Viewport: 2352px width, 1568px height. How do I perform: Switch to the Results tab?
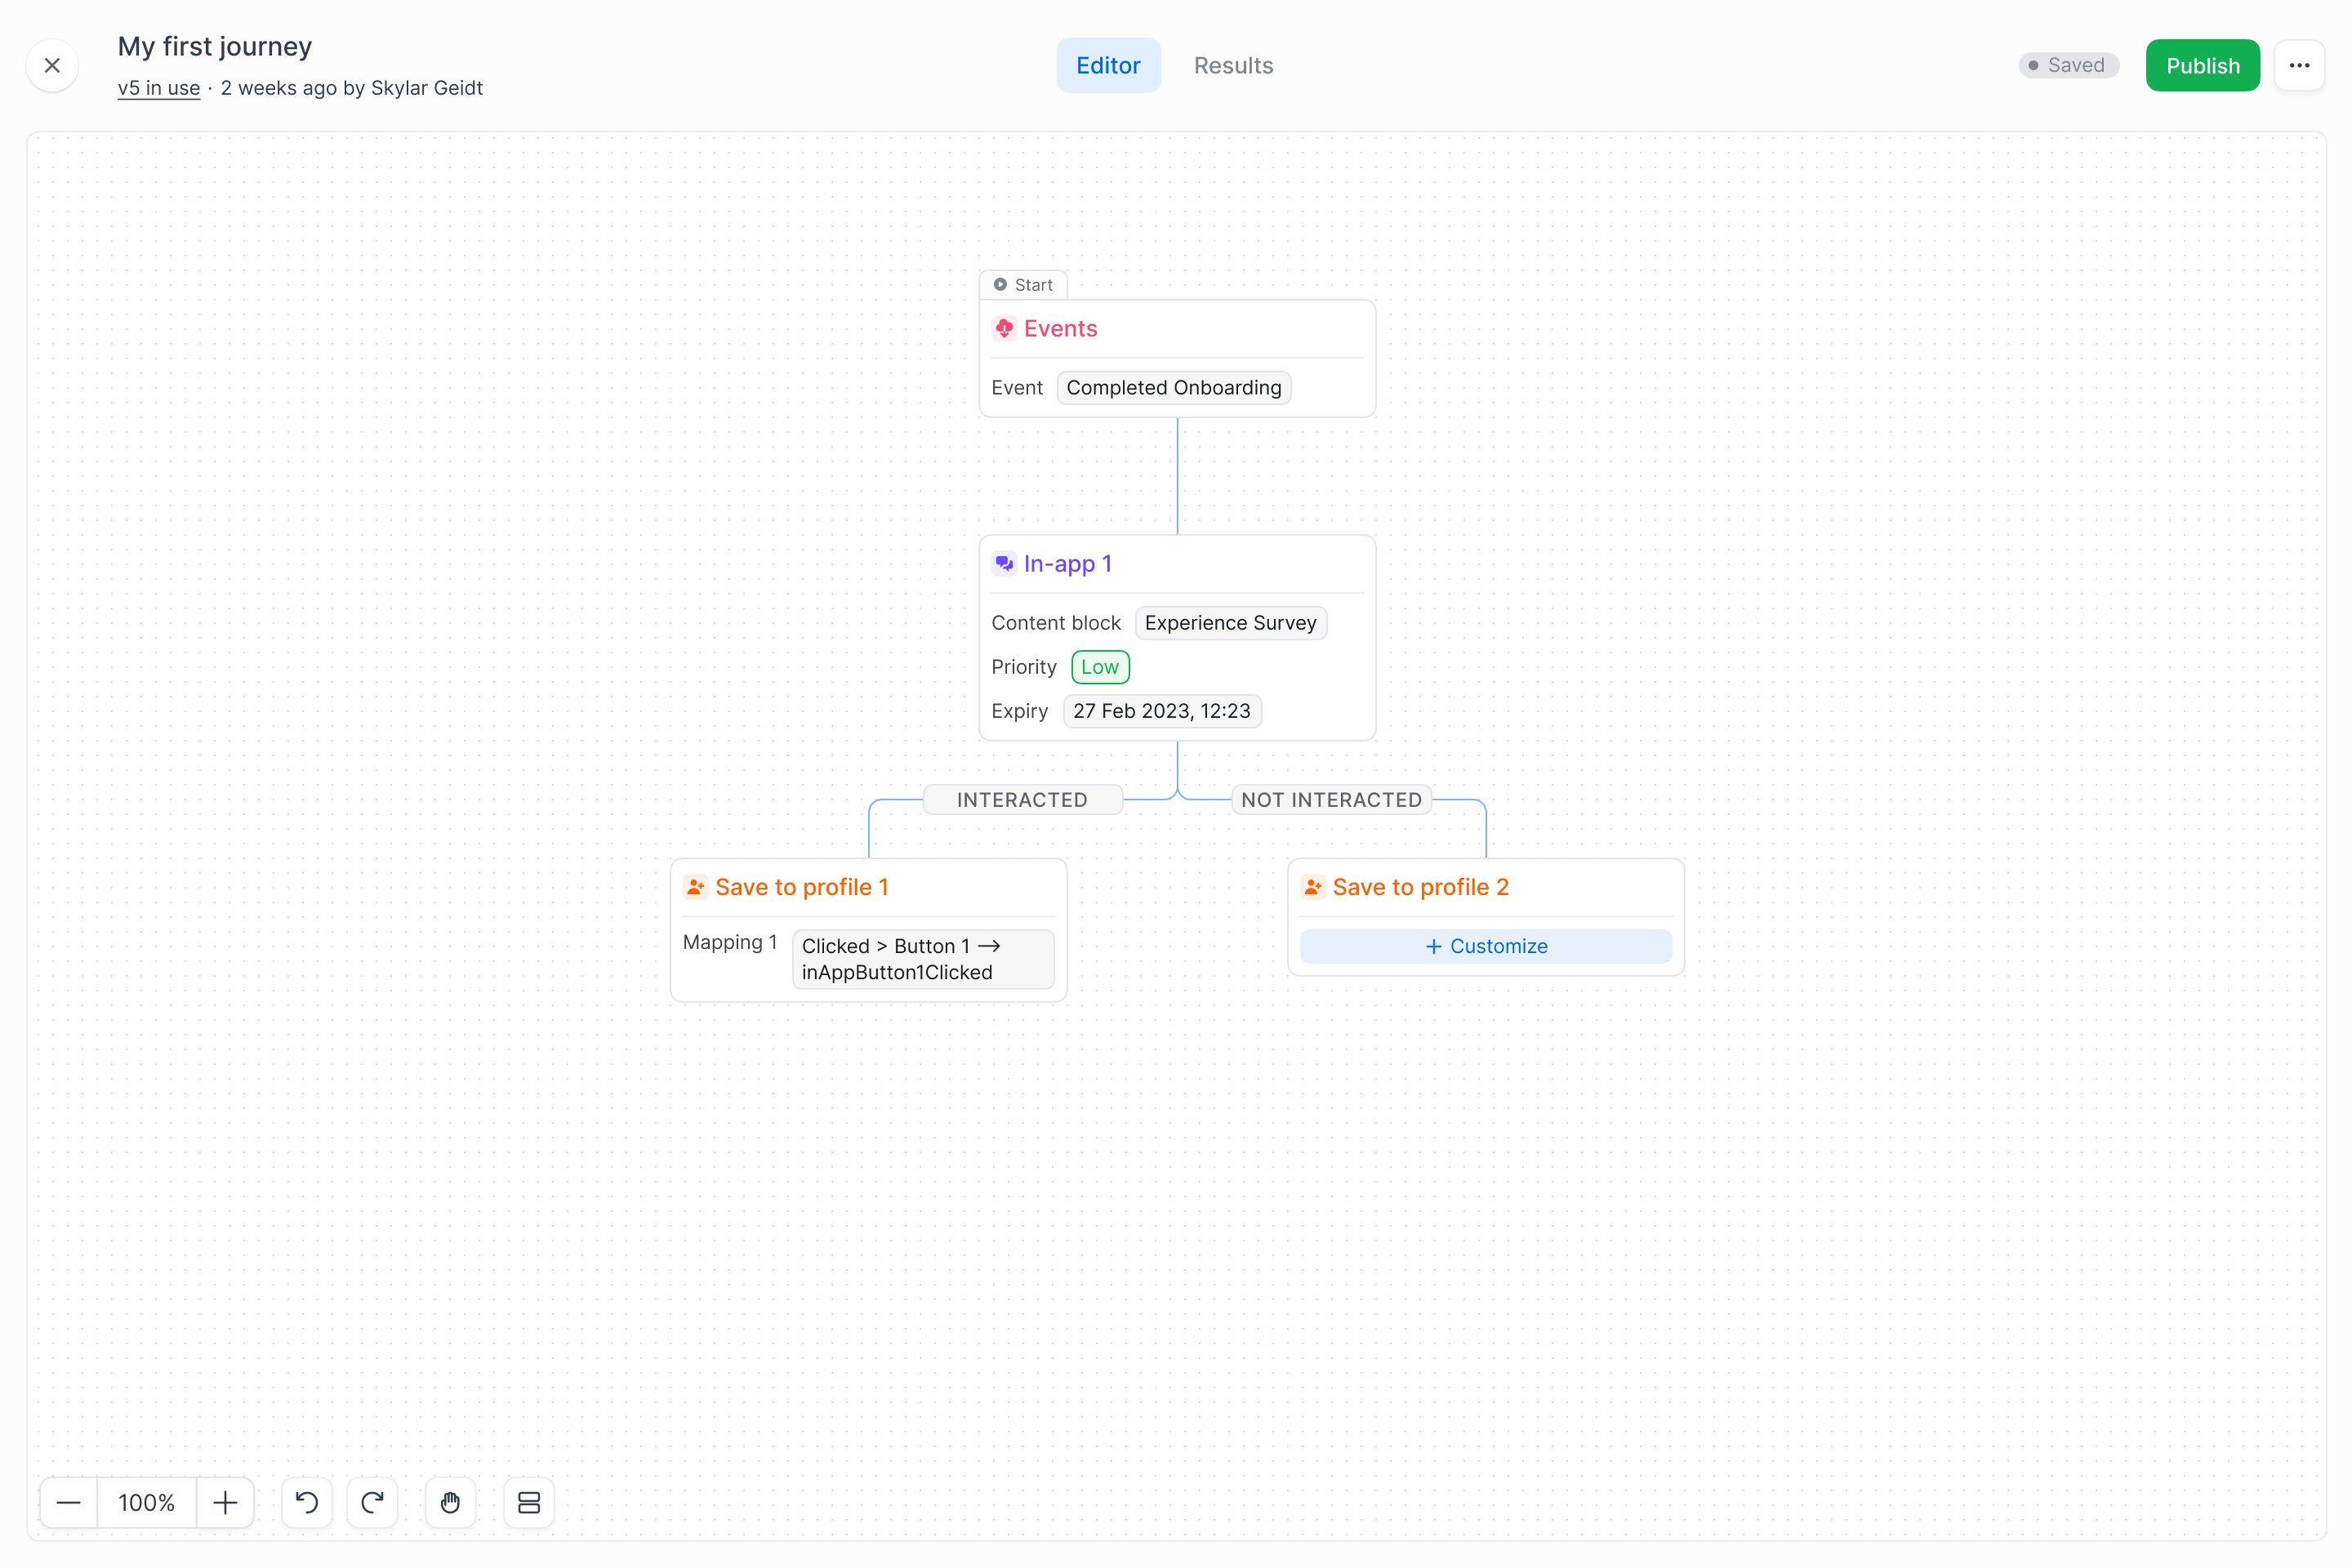click(x=1233, y=66)
